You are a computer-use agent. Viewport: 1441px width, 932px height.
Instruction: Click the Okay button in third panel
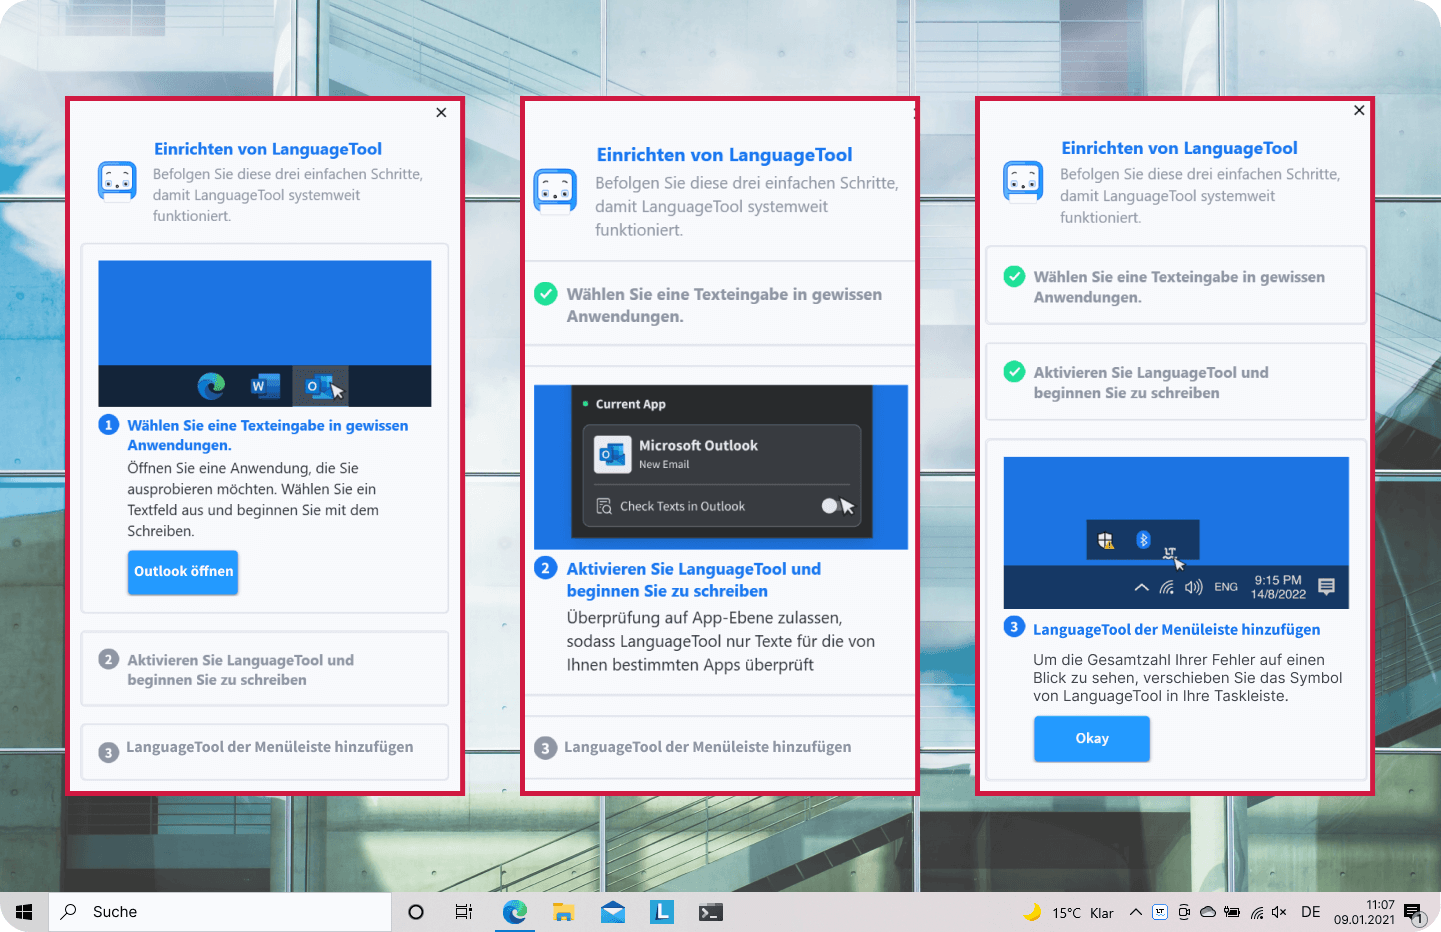pyautogui.click(x=1092, y=739)
